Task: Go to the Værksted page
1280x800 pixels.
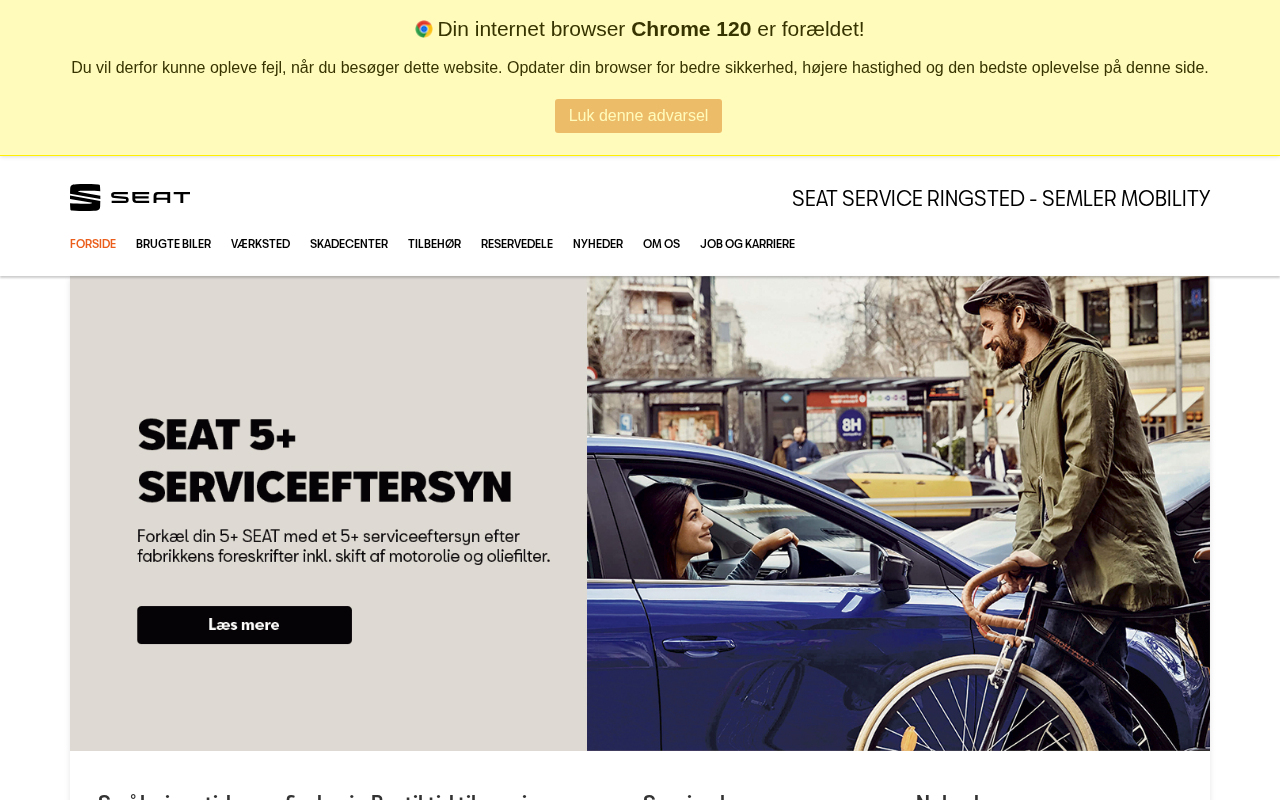Action: (x=260, y=244)
